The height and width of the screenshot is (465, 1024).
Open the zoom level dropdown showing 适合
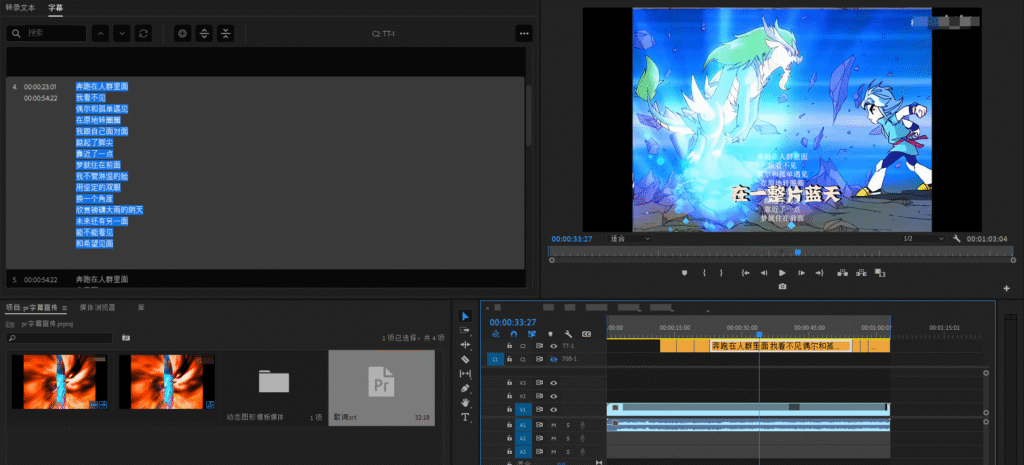(x=630, y=239)
